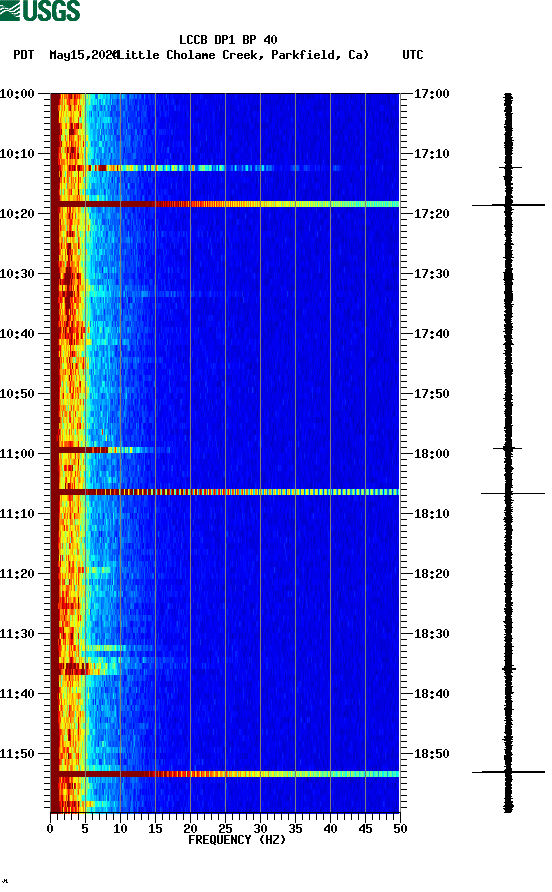Image resolution: width=552 pixels, height=892 pixels.
Task: Click the 11:50 PDT time label
Action: pyautogui.click(x=17, y=754)
